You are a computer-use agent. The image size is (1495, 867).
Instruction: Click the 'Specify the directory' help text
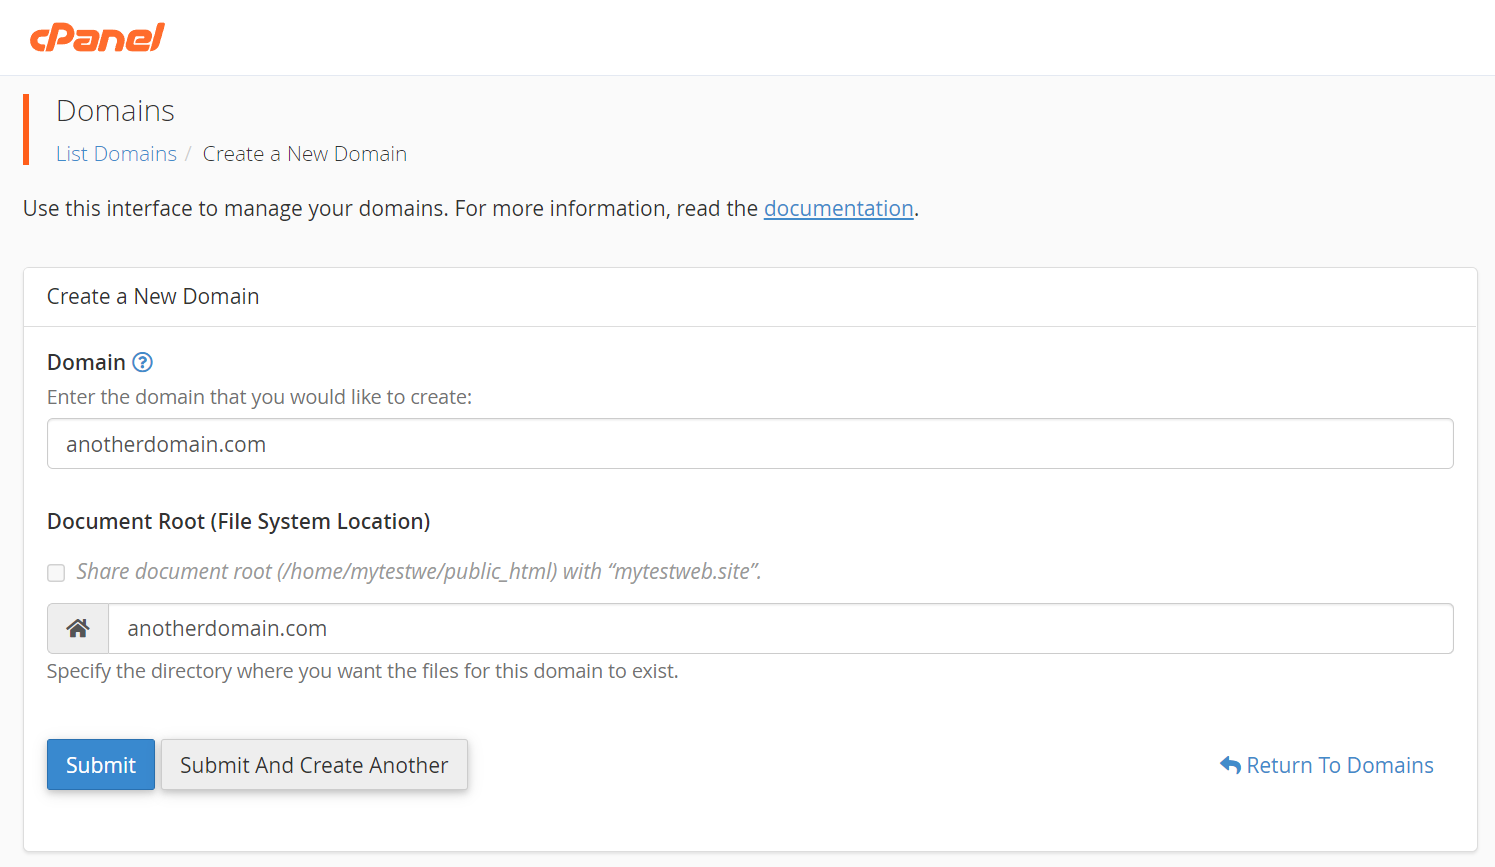tap(363, 671)
